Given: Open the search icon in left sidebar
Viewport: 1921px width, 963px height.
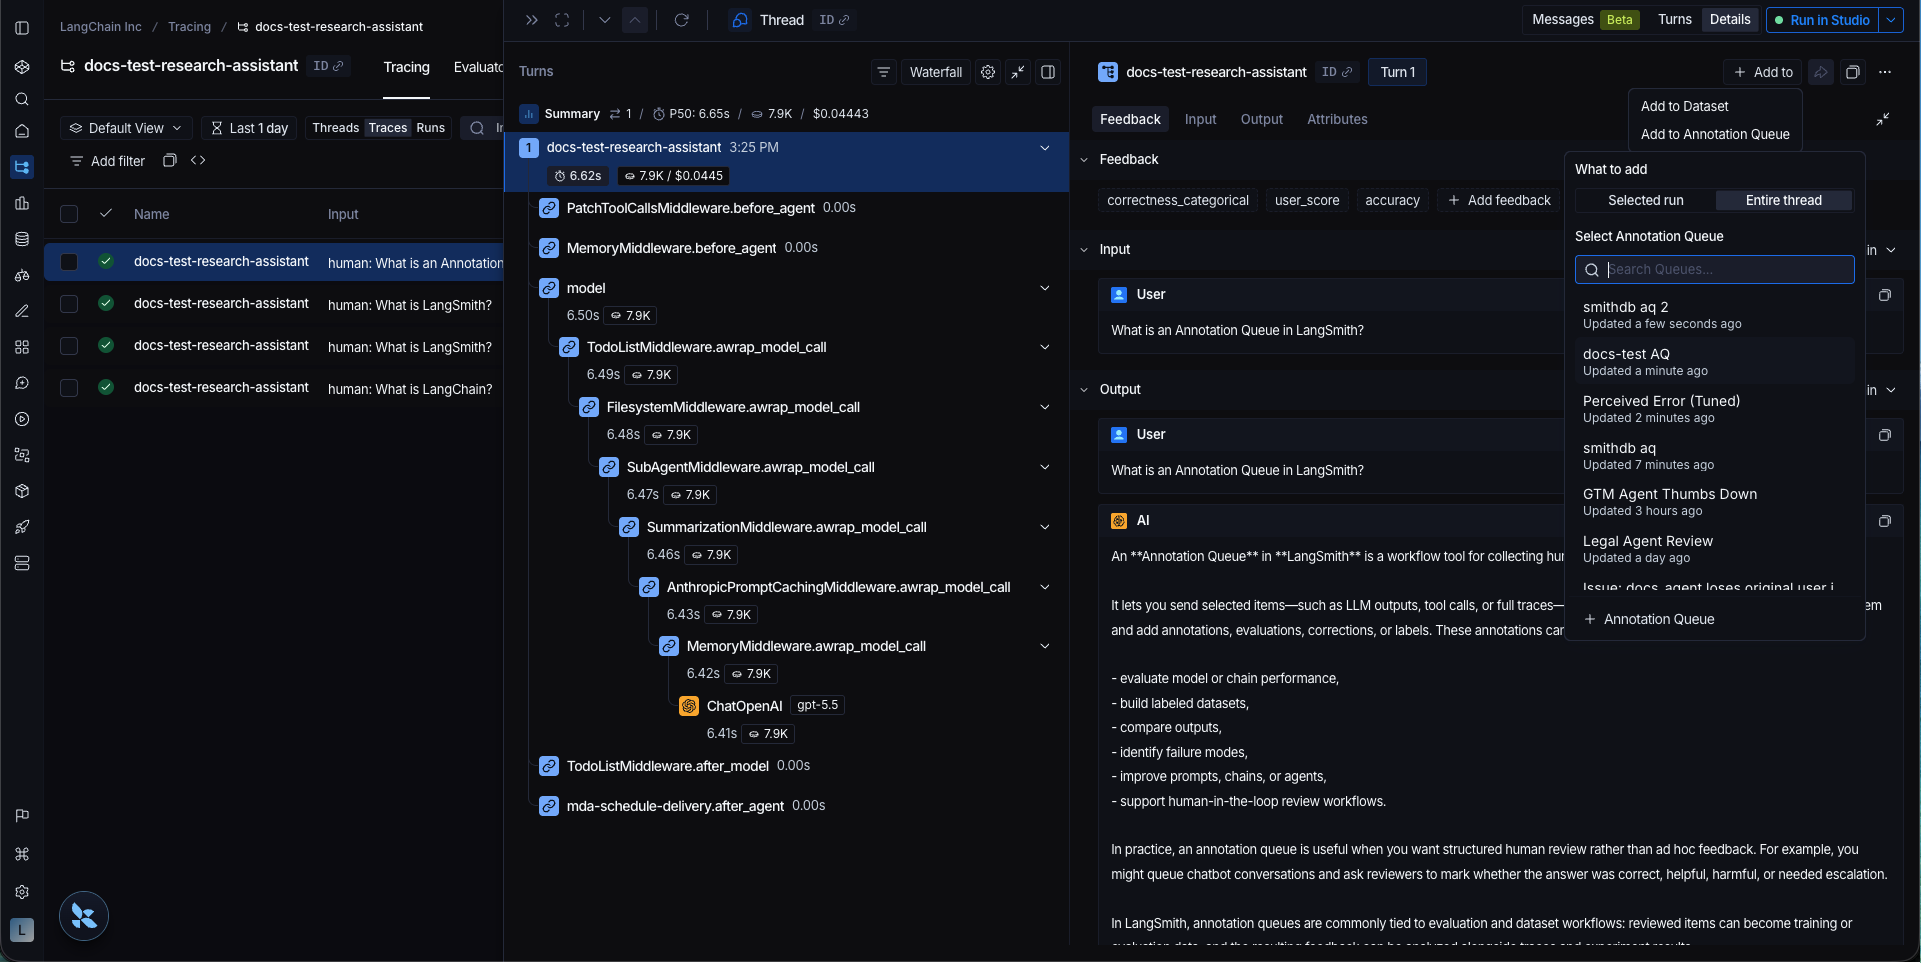Looking at the screenshot, I should coord(22,99).
